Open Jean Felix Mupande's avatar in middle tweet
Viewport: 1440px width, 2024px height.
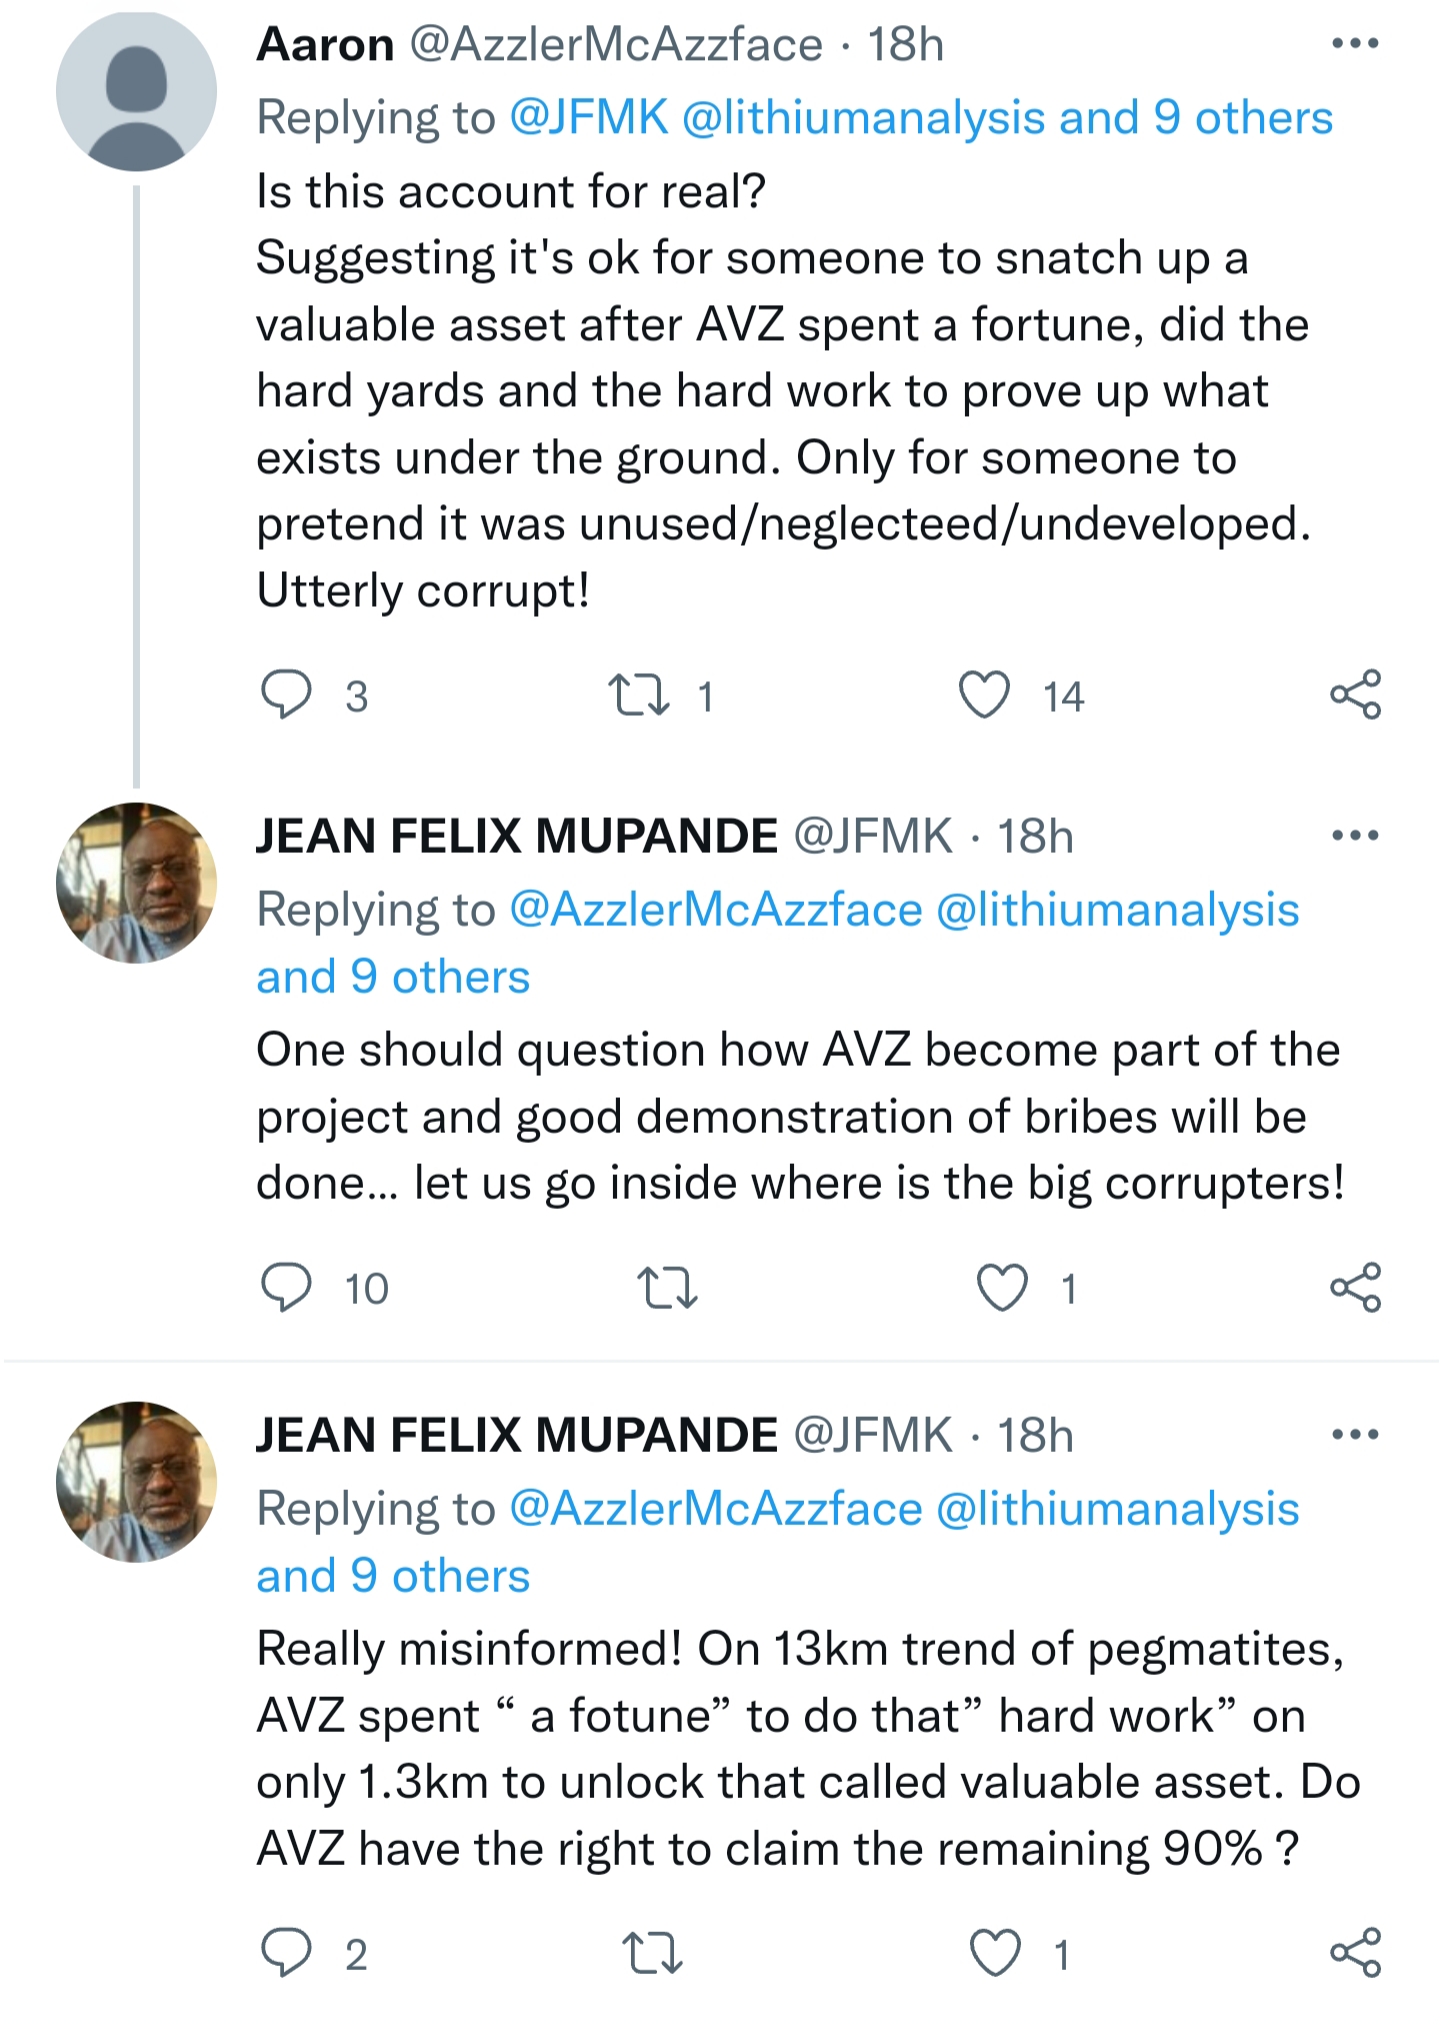(136, 883)
